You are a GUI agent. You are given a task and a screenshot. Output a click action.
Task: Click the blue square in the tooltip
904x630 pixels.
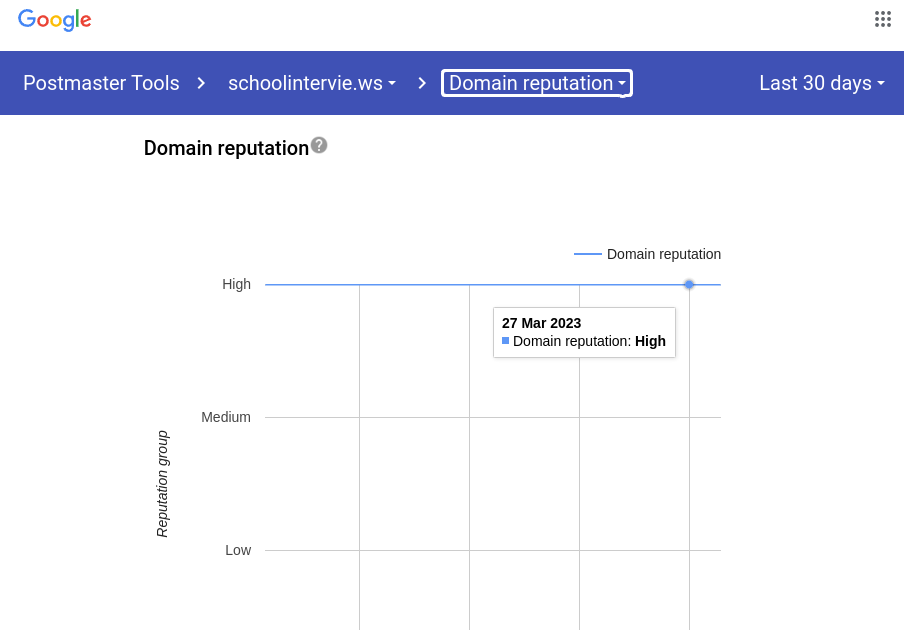click(x=506, y=341)
